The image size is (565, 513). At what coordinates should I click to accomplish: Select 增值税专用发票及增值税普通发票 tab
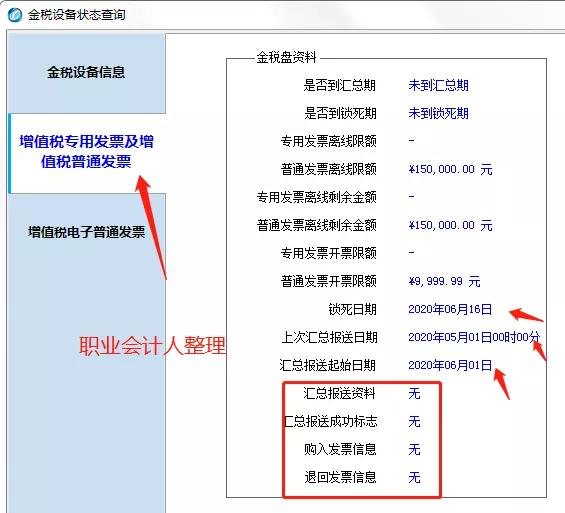[x=86, y=152]
